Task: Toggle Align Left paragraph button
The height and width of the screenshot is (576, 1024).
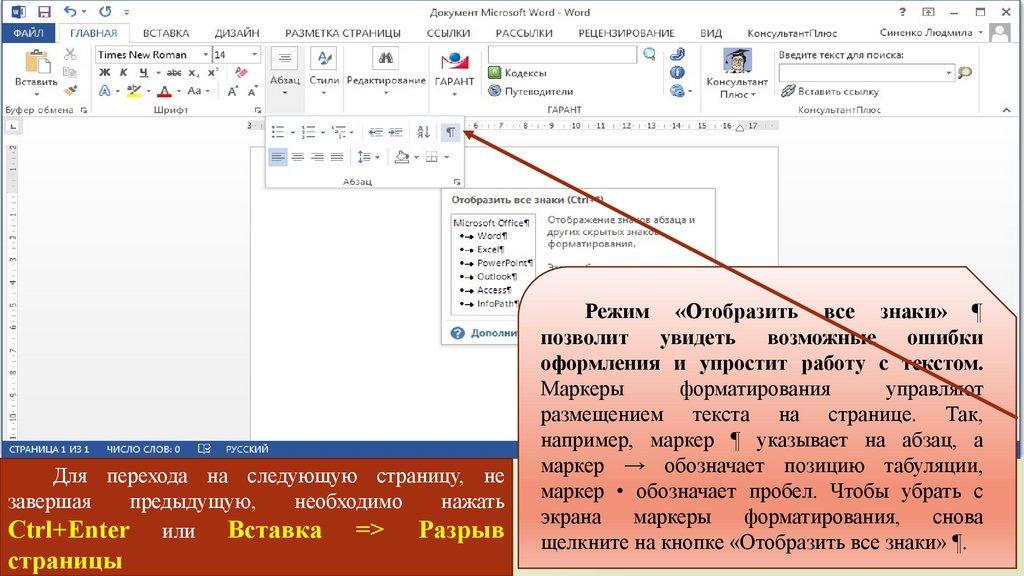Action: 278,157
